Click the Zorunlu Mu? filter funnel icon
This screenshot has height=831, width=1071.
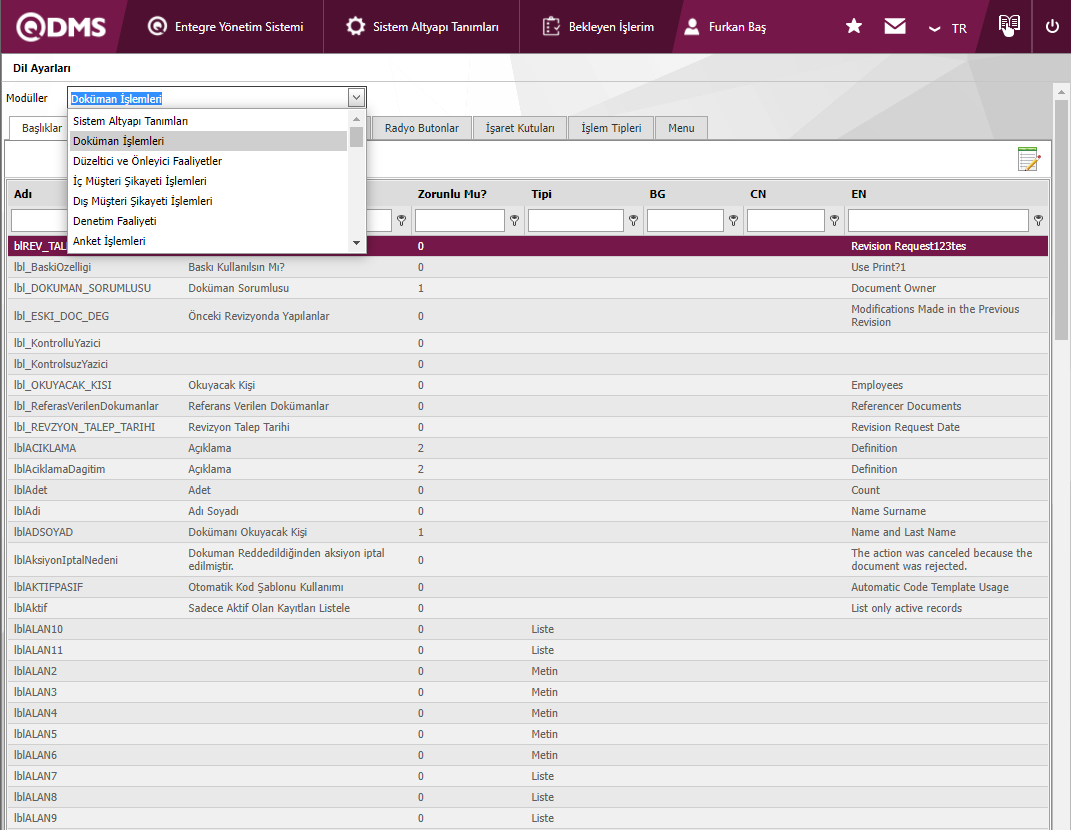tap(514, 221)
